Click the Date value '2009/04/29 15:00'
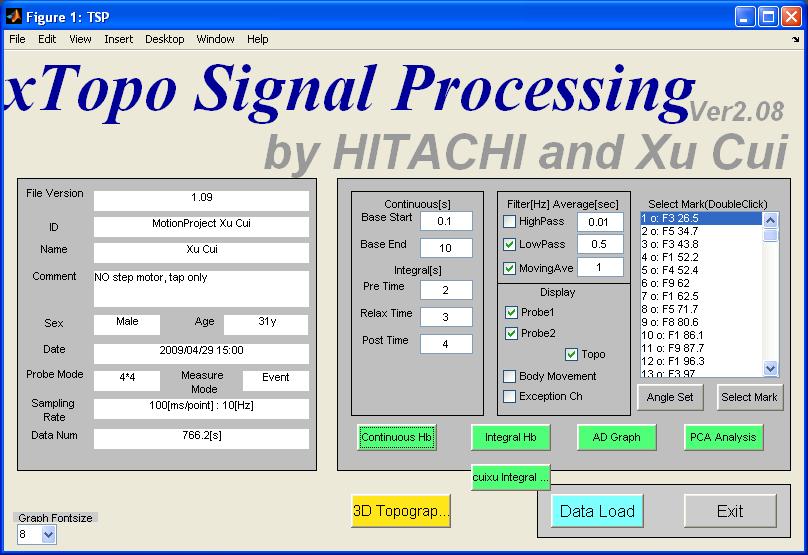 [201, 354]
